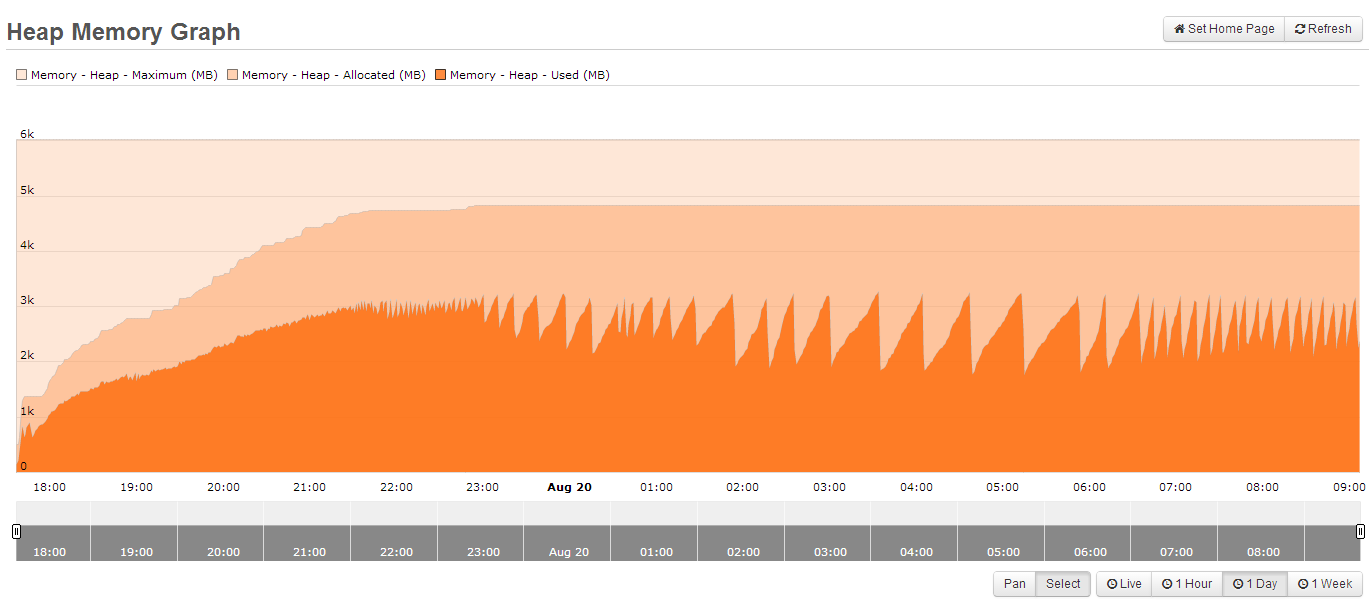Click the Heap Memory Graph heading

coord(124,32)
